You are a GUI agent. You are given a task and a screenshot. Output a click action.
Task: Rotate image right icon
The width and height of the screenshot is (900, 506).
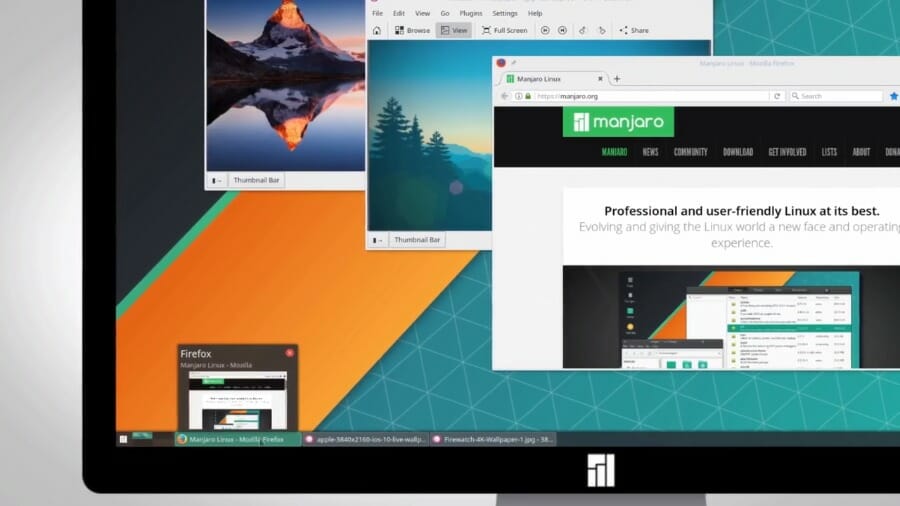[x=602, y=30]
